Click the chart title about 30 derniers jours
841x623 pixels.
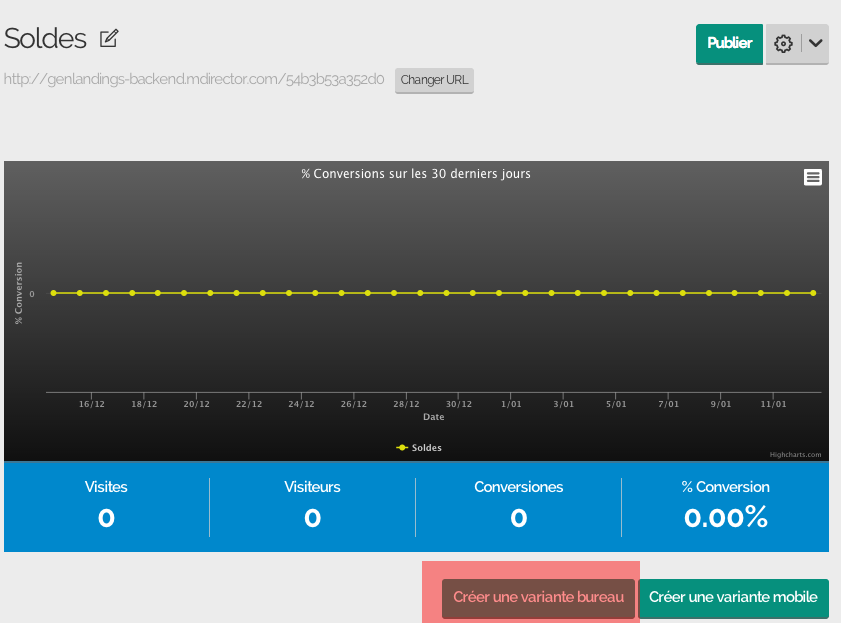tap(416, 174)
